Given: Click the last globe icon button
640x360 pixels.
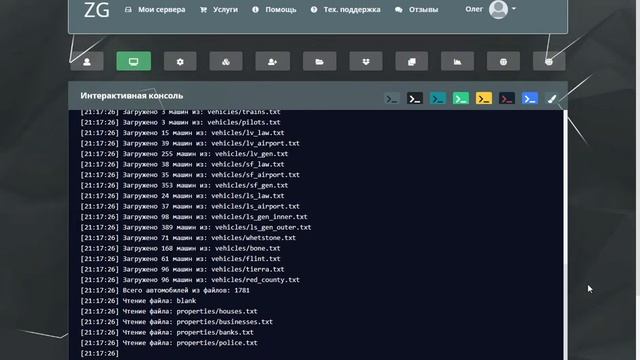Looking at the screenshot, I should (549, 62).
